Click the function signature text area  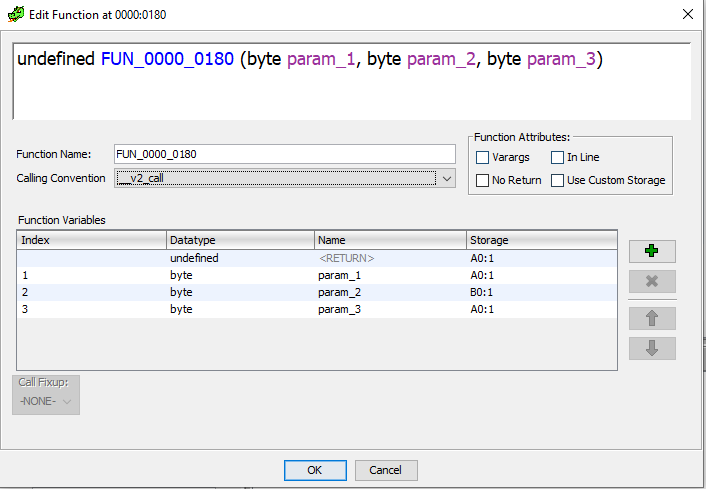click(352, 82)
